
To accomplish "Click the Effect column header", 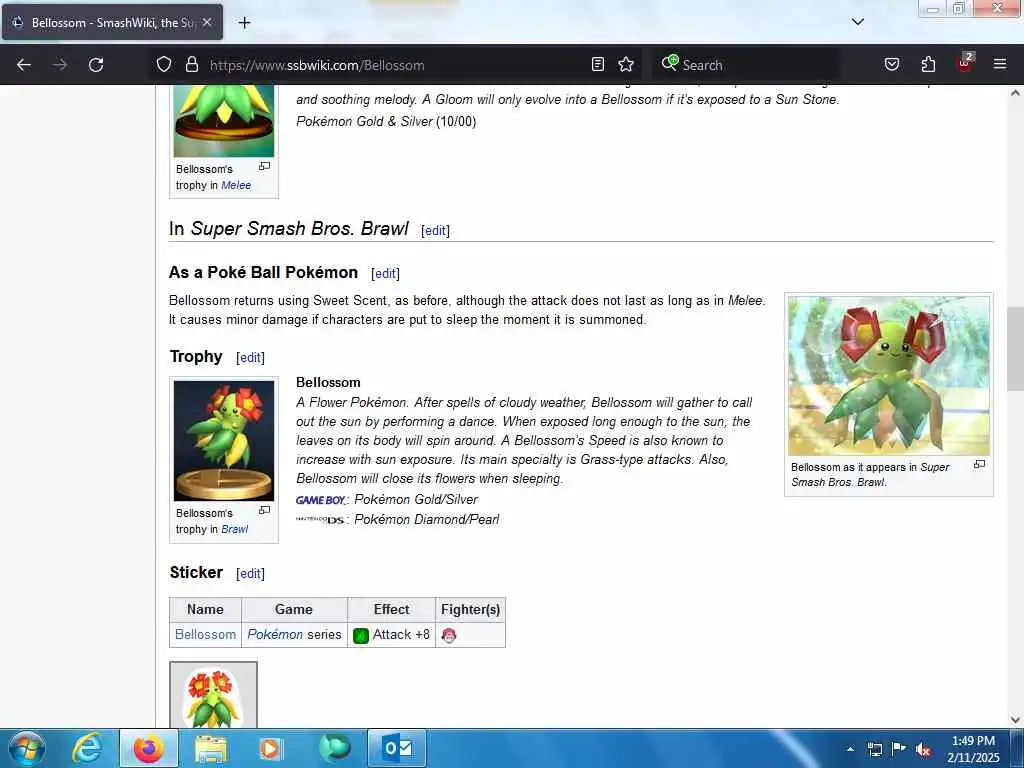I will (391, 610).
